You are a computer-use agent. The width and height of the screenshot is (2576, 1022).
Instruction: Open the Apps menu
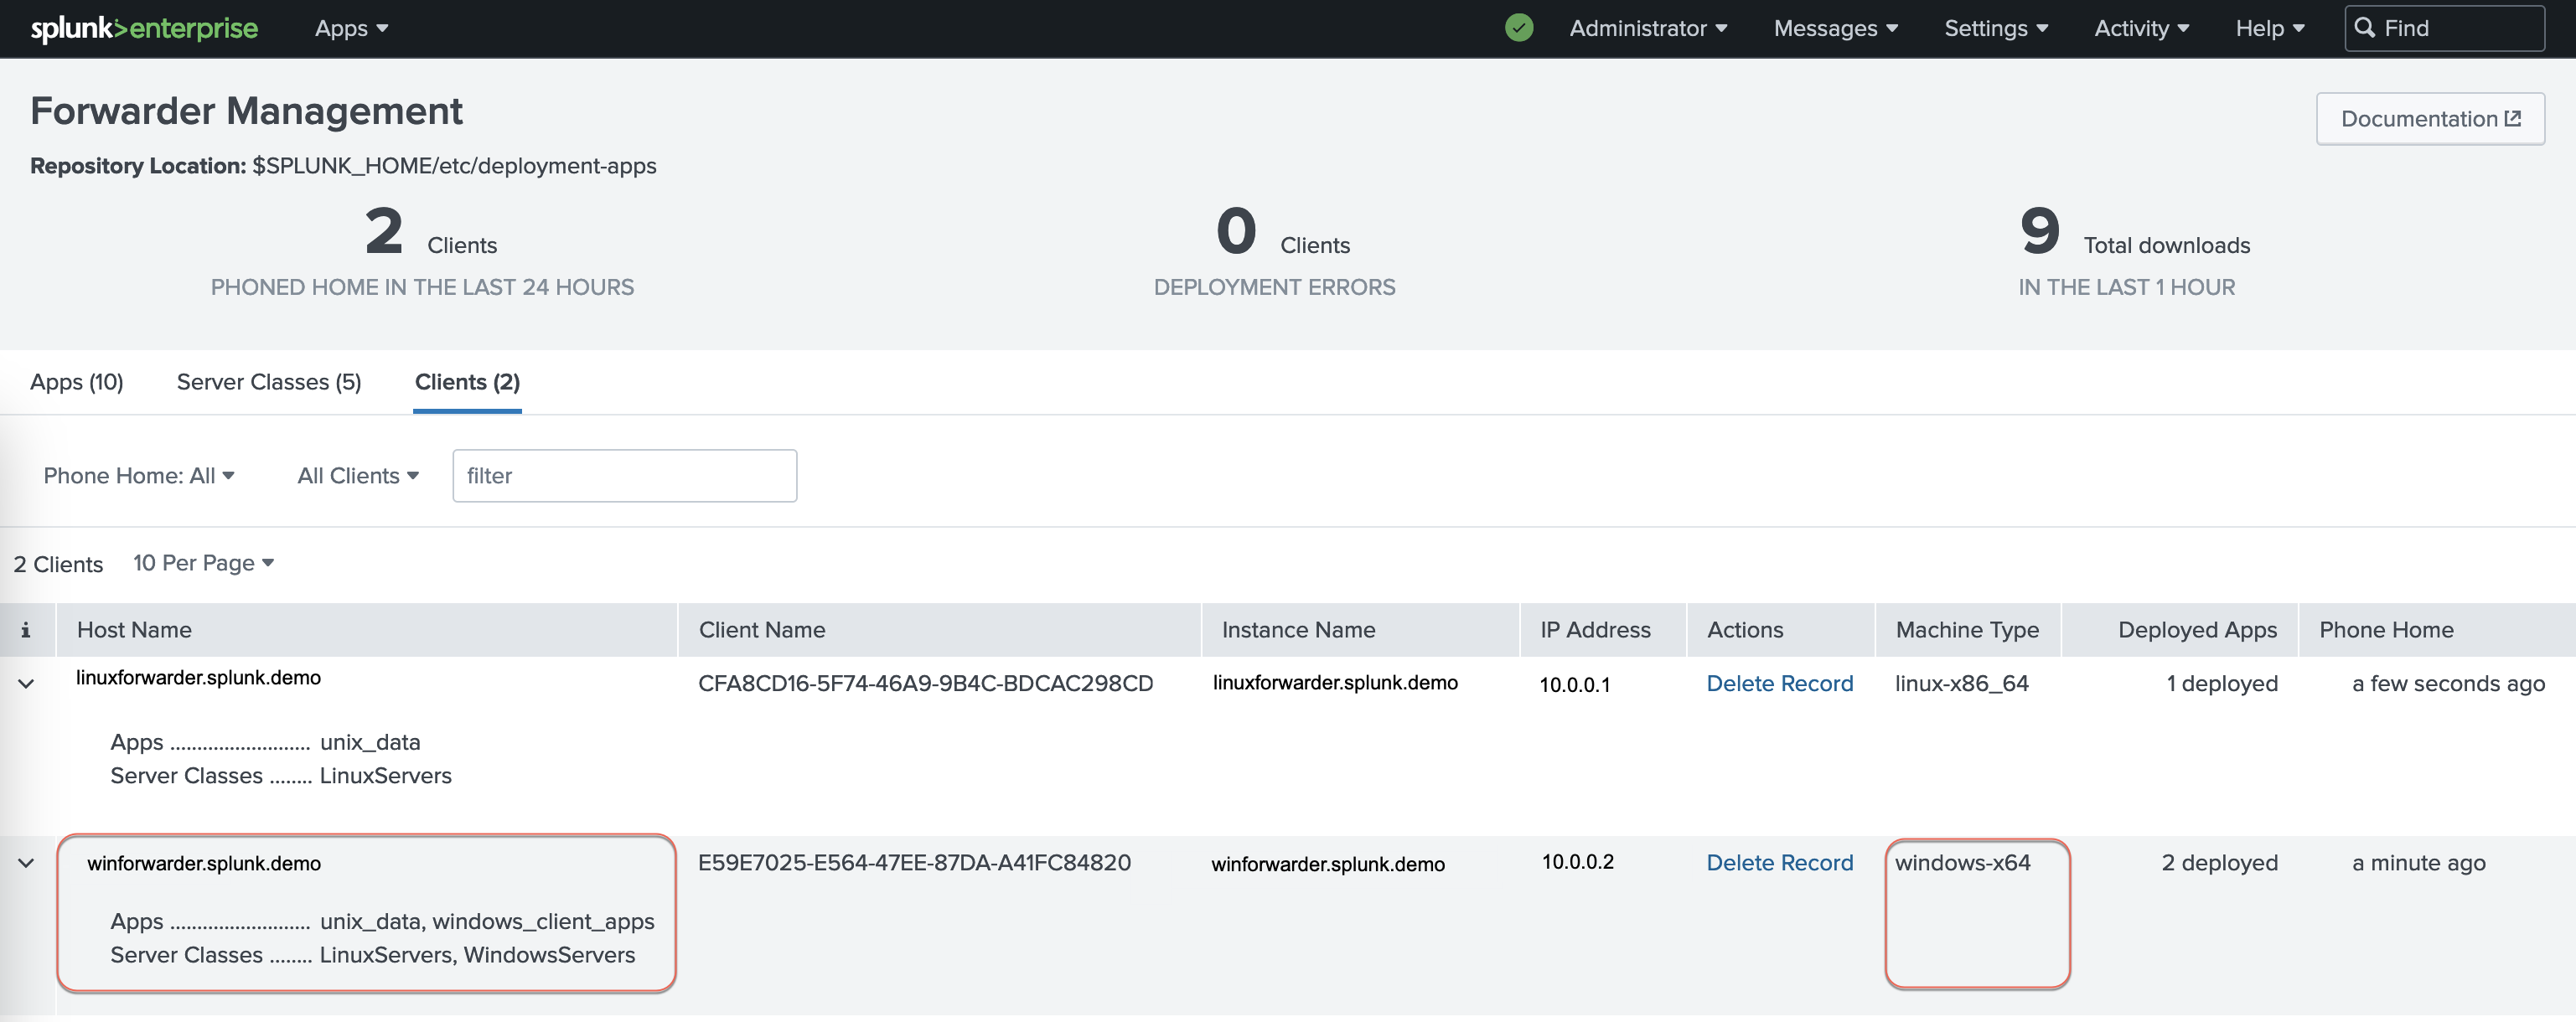[x=349, y=28]
